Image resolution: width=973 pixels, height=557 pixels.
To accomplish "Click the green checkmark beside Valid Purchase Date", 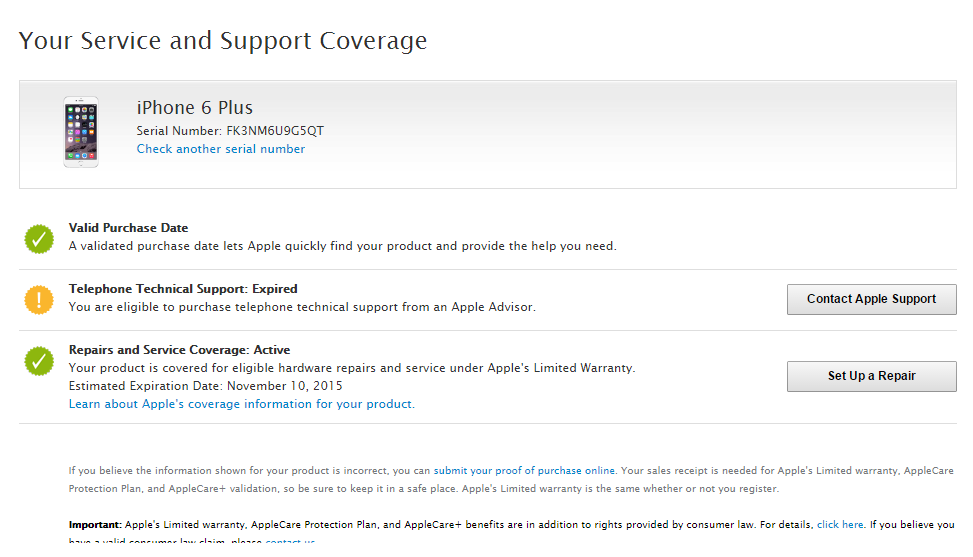I will pos(39,238).
